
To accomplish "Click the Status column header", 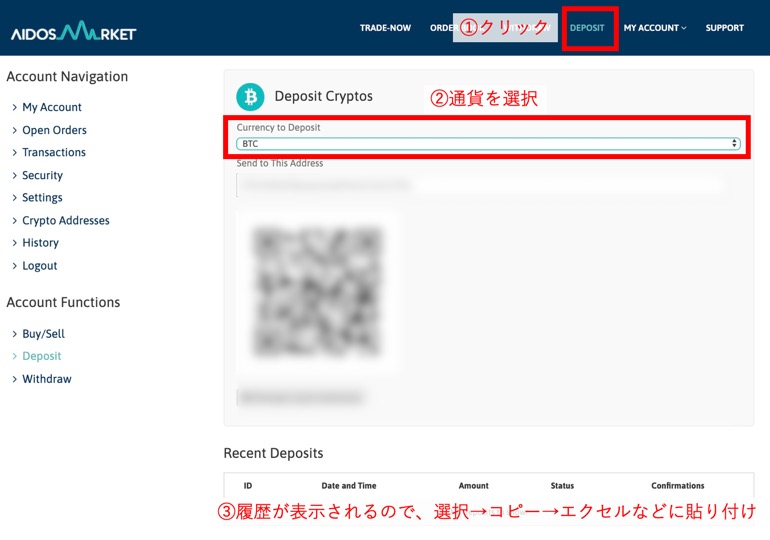I will pos(562,486).
